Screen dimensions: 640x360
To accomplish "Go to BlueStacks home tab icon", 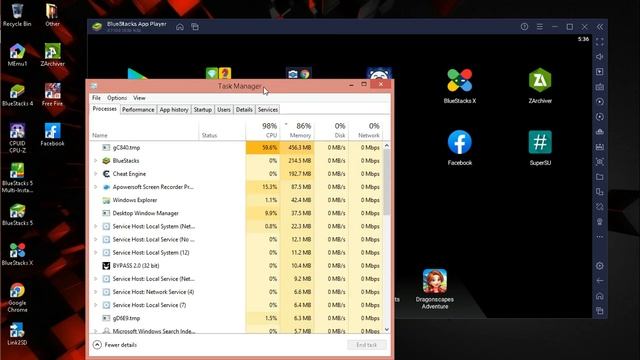I will point(180,27).
